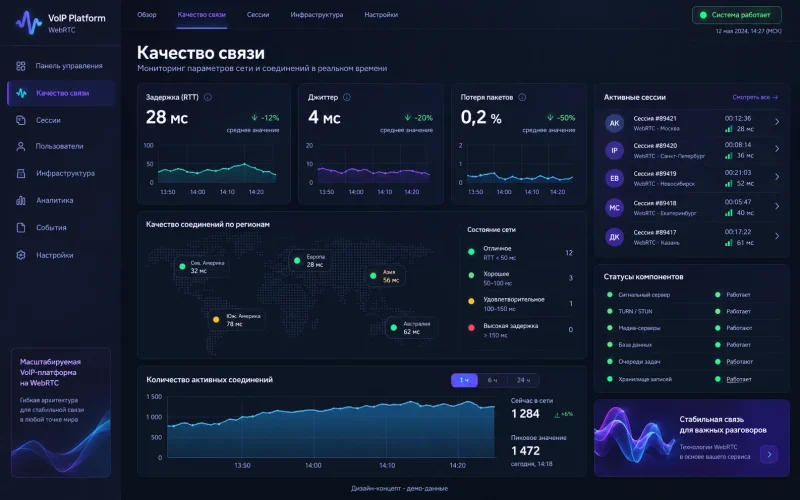Image resolution: width=800 pixels, height=500 pixels.
Task: Click the Сессии sidebar icon
Action: point(21,120)
